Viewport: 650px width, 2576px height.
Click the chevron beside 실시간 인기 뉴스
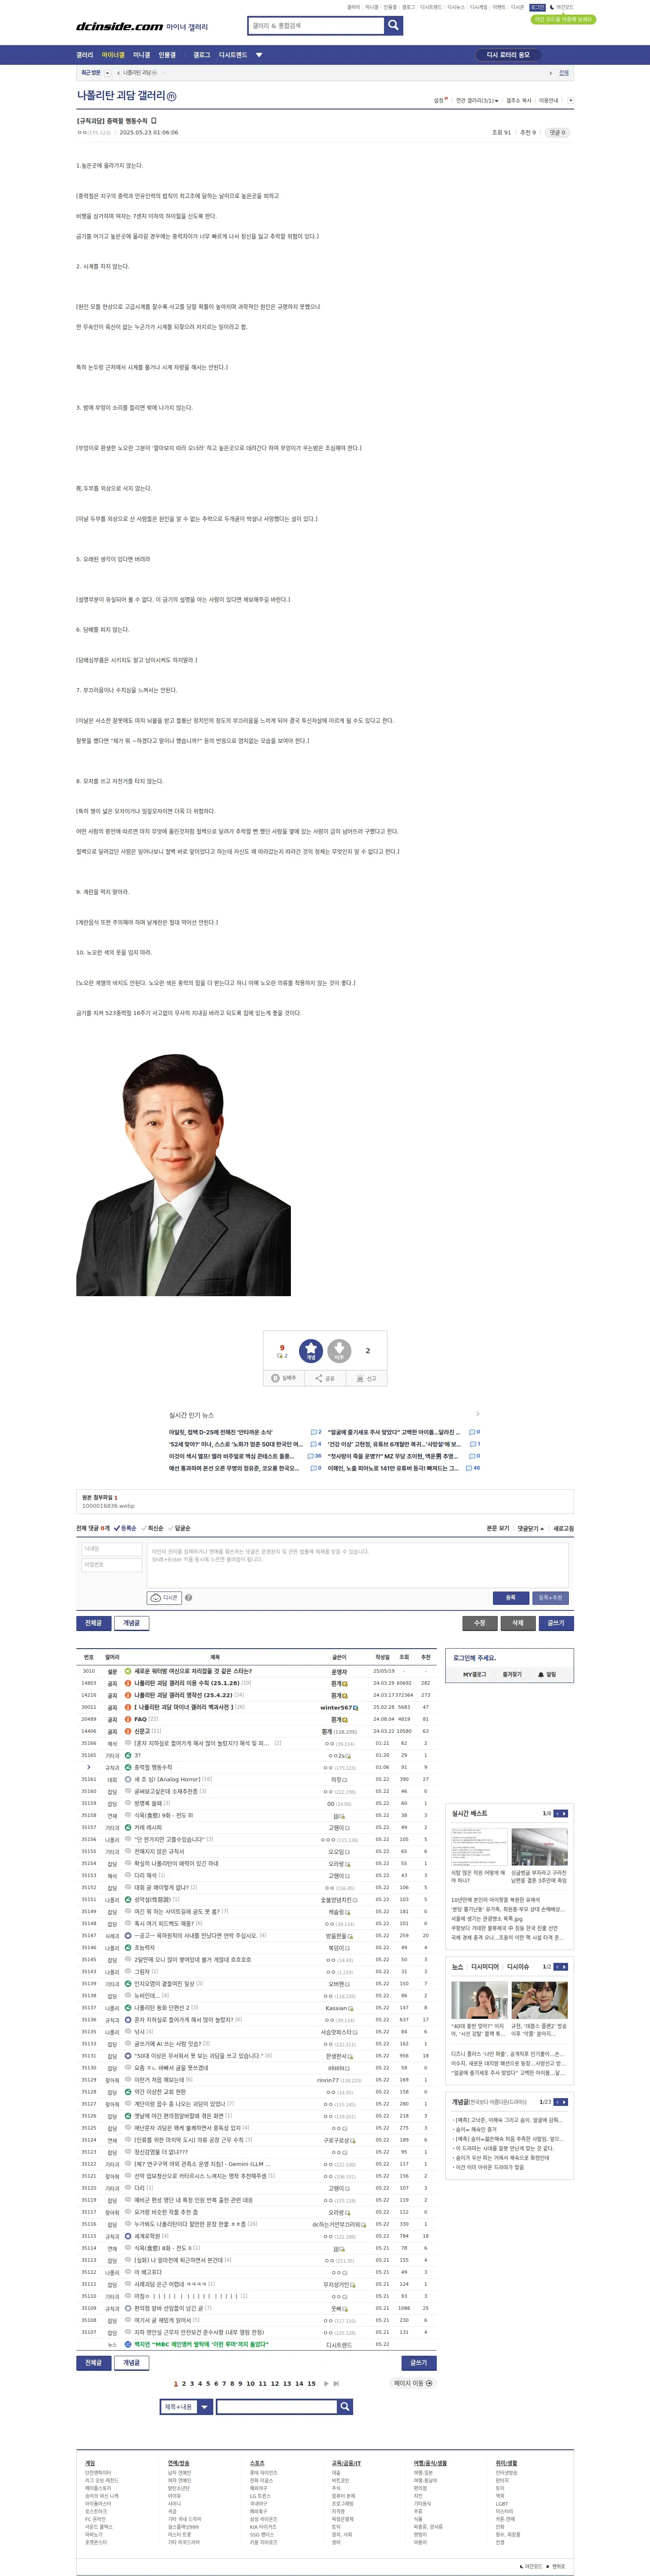pyautogui.click(x=477, y=1414)
